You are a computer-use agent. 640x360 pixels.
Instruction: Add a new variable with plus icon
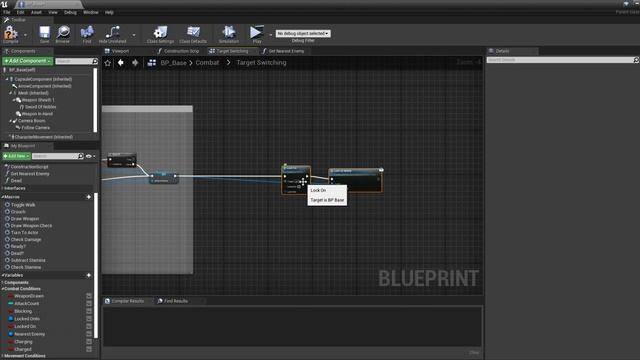pos(89,275)
